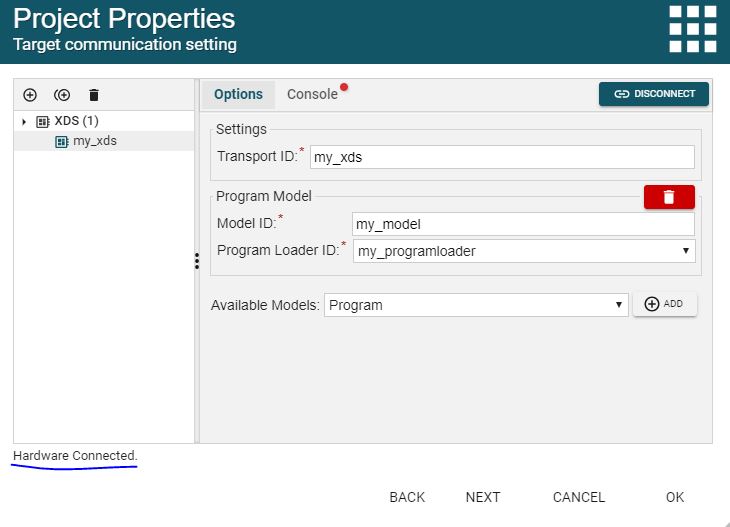
Task: Open the app grid icon in header
Action: (692, 28)
